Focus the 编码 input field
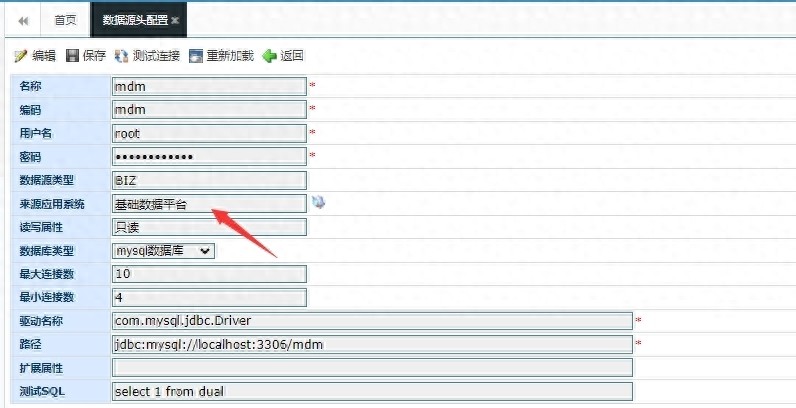 pos(209,110)
